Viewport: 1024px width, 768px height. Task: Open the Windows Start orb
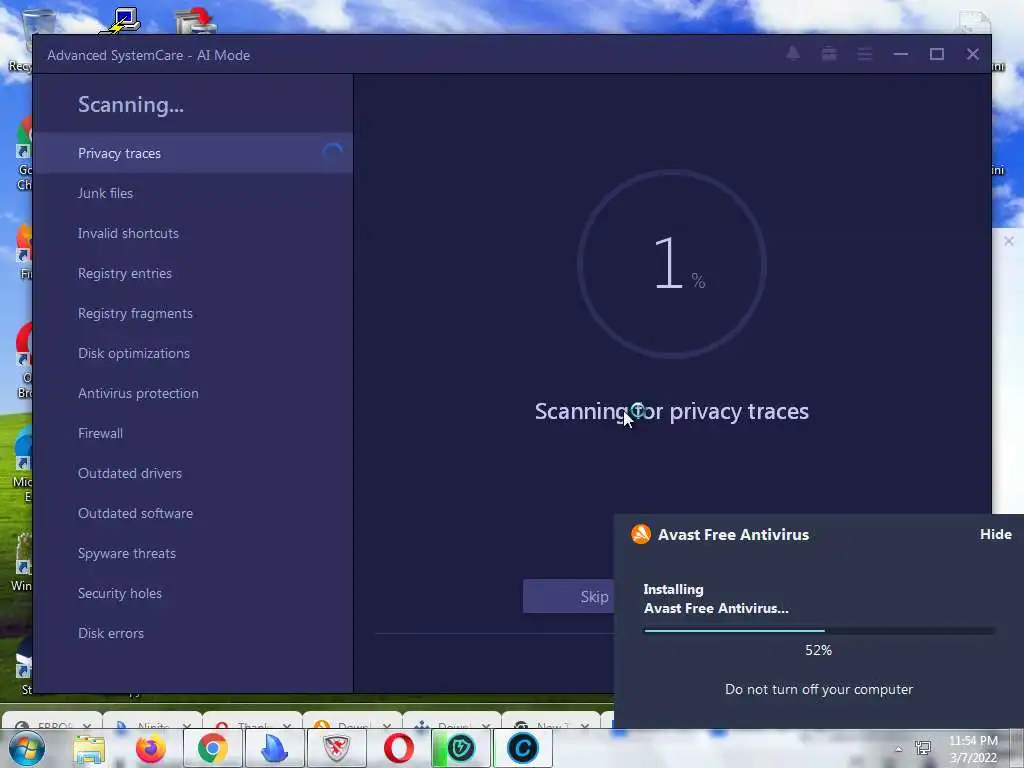tap(26, 748)
